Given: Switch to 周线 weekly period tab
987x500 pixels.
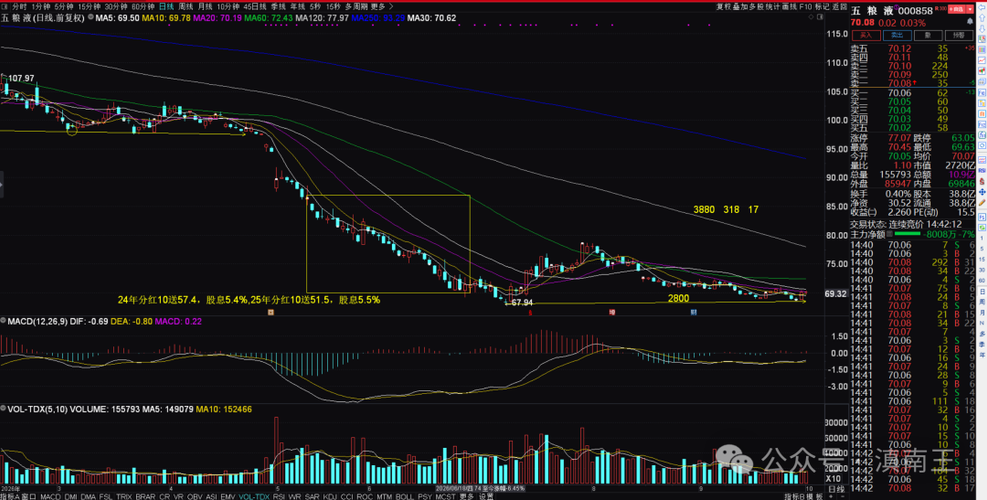Looking at the screenshot, I should [x=186, y=6].
